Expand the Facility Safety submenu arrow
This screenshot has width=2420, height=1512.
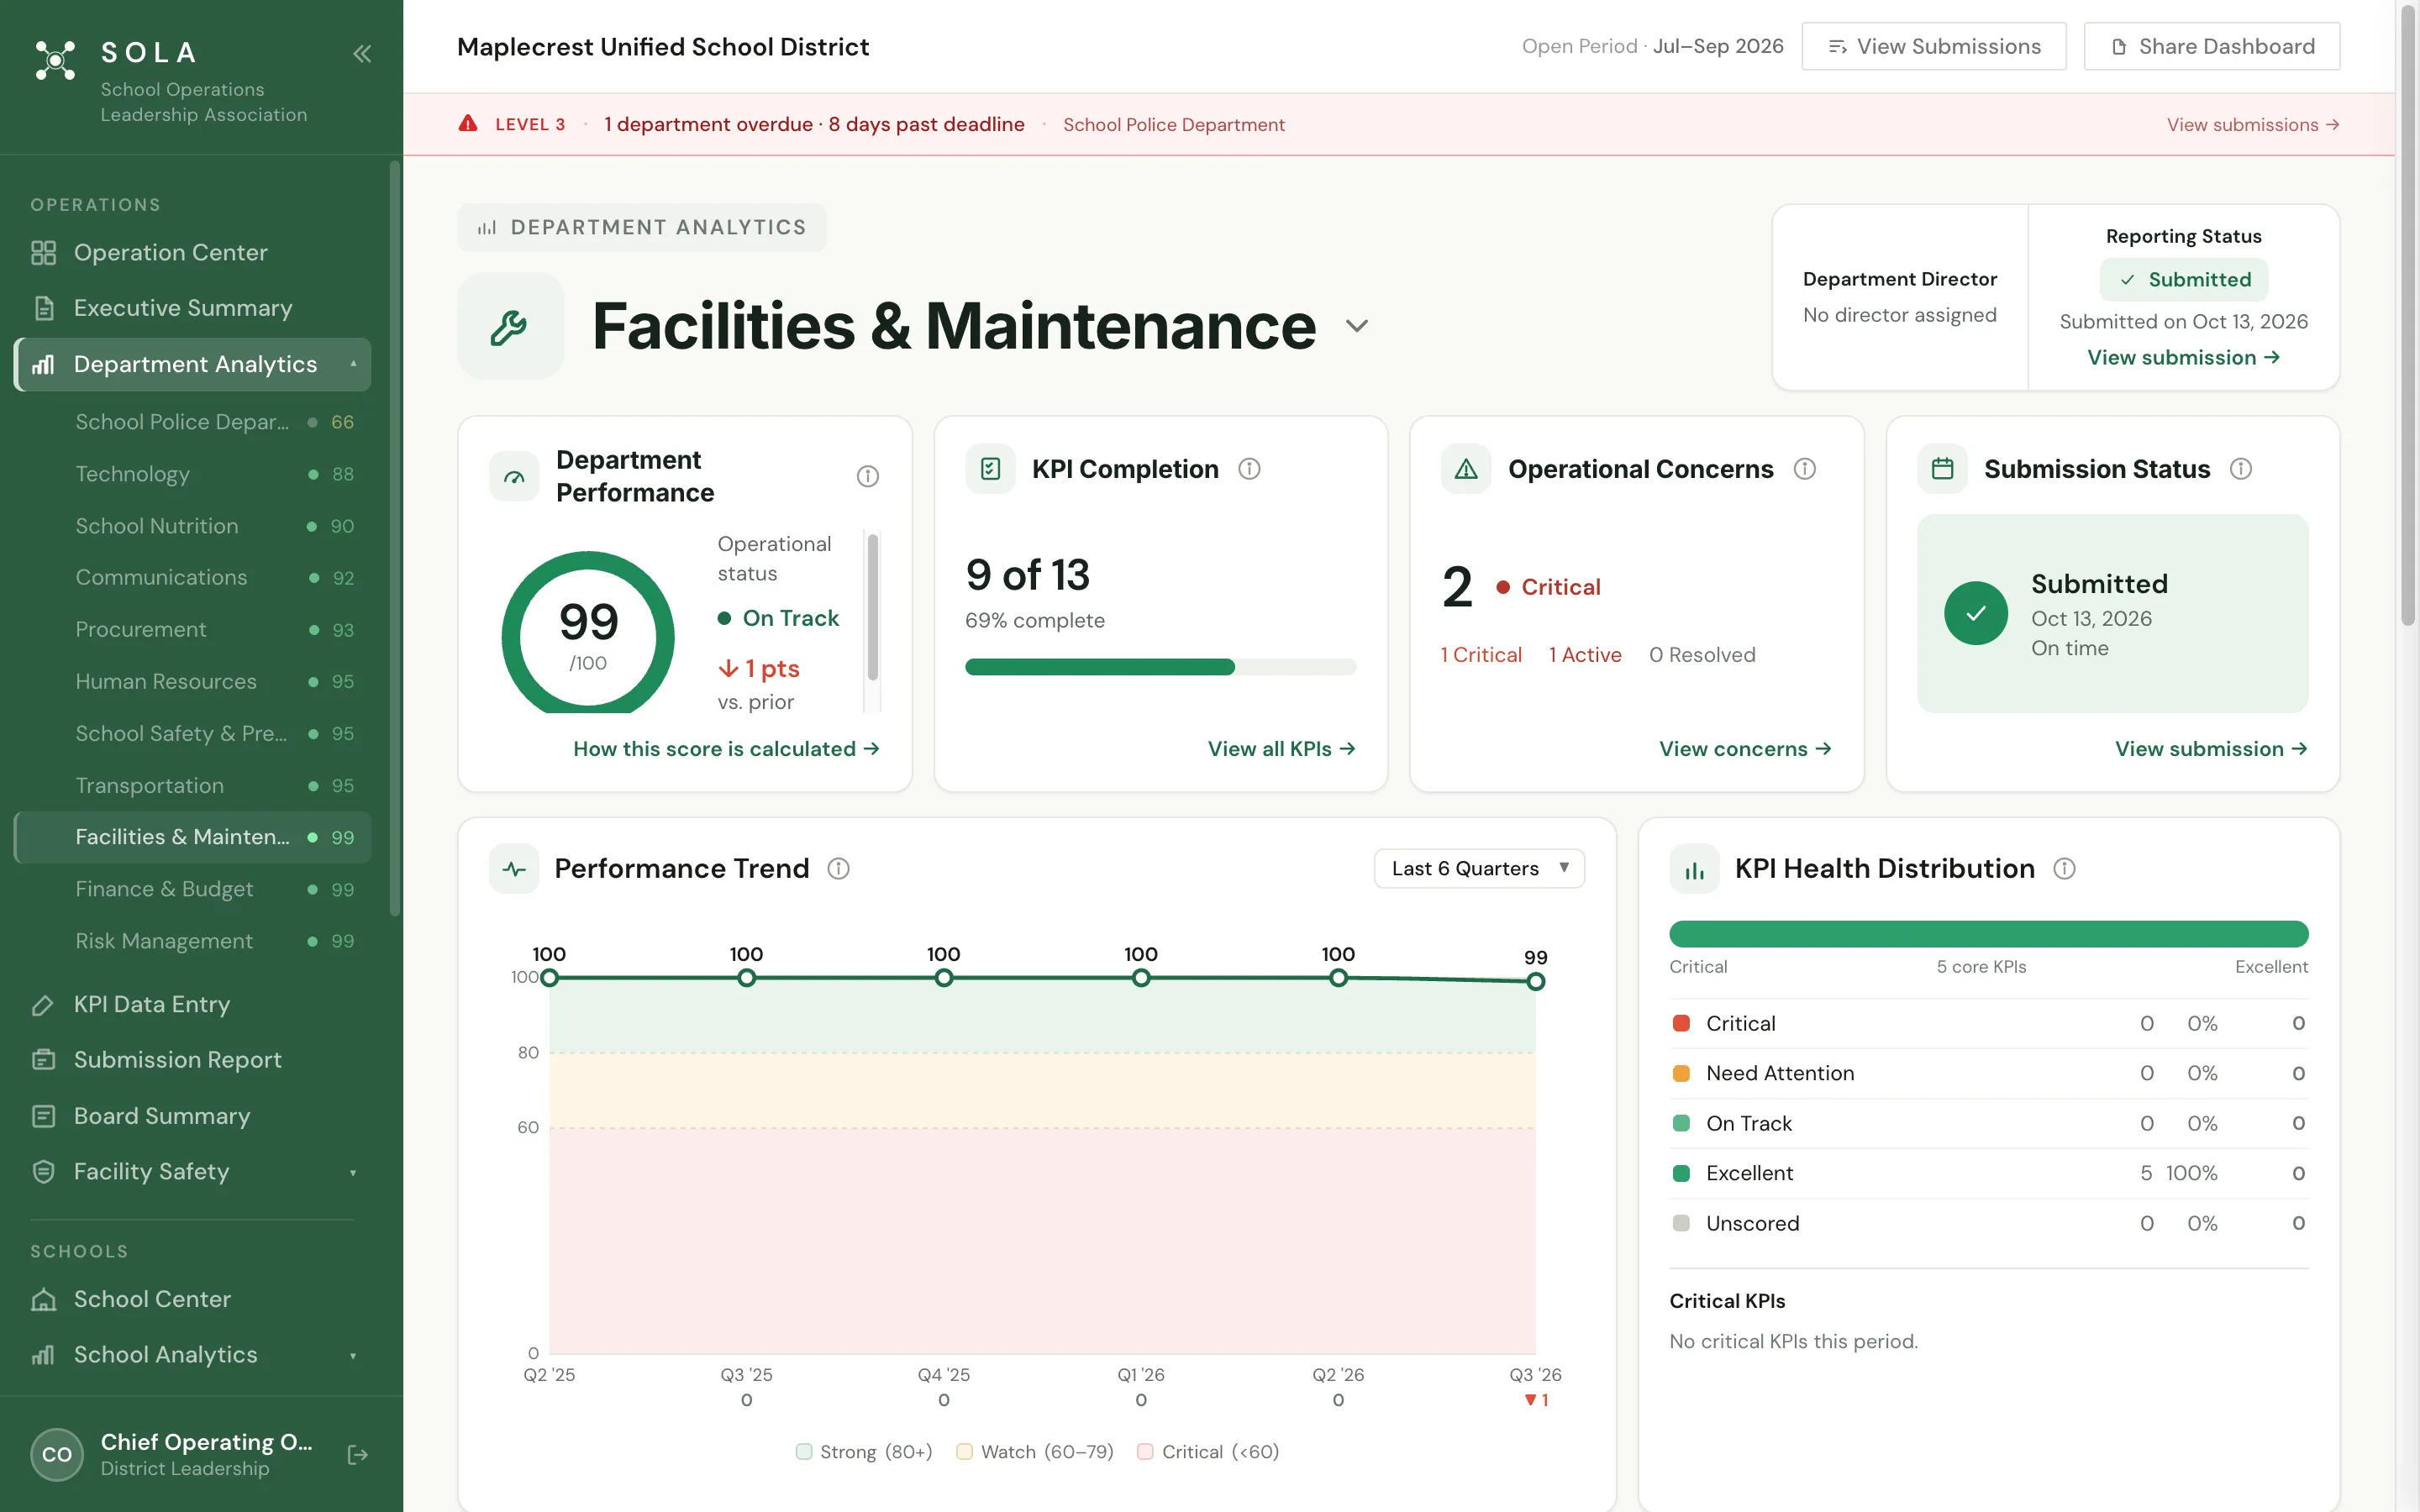pos(353,1173)
